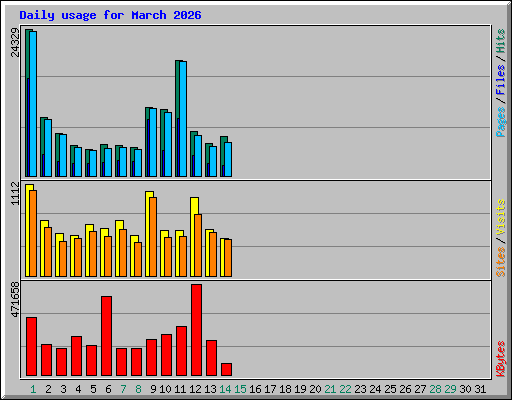Click the cyan hits bar for day 5
The width and height of the screenshot is (512, 400).
[93, 164]
